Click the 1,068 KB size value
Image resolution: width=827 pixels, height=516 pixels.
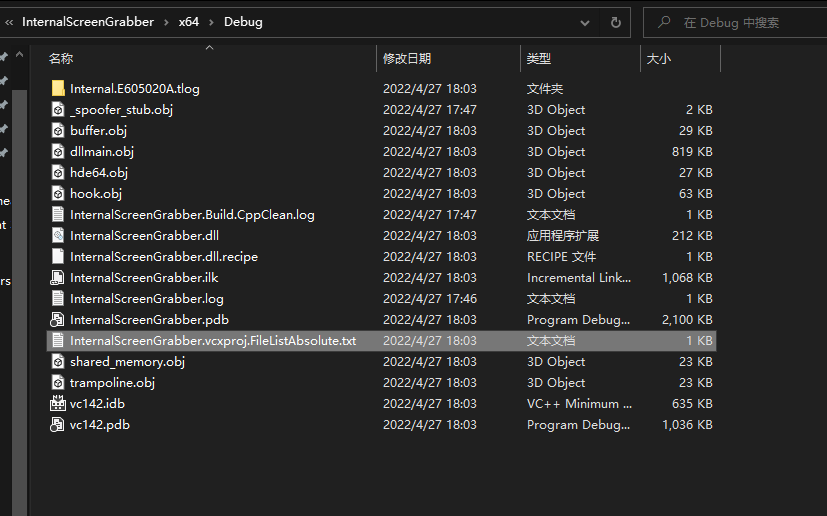pos(687,278)
